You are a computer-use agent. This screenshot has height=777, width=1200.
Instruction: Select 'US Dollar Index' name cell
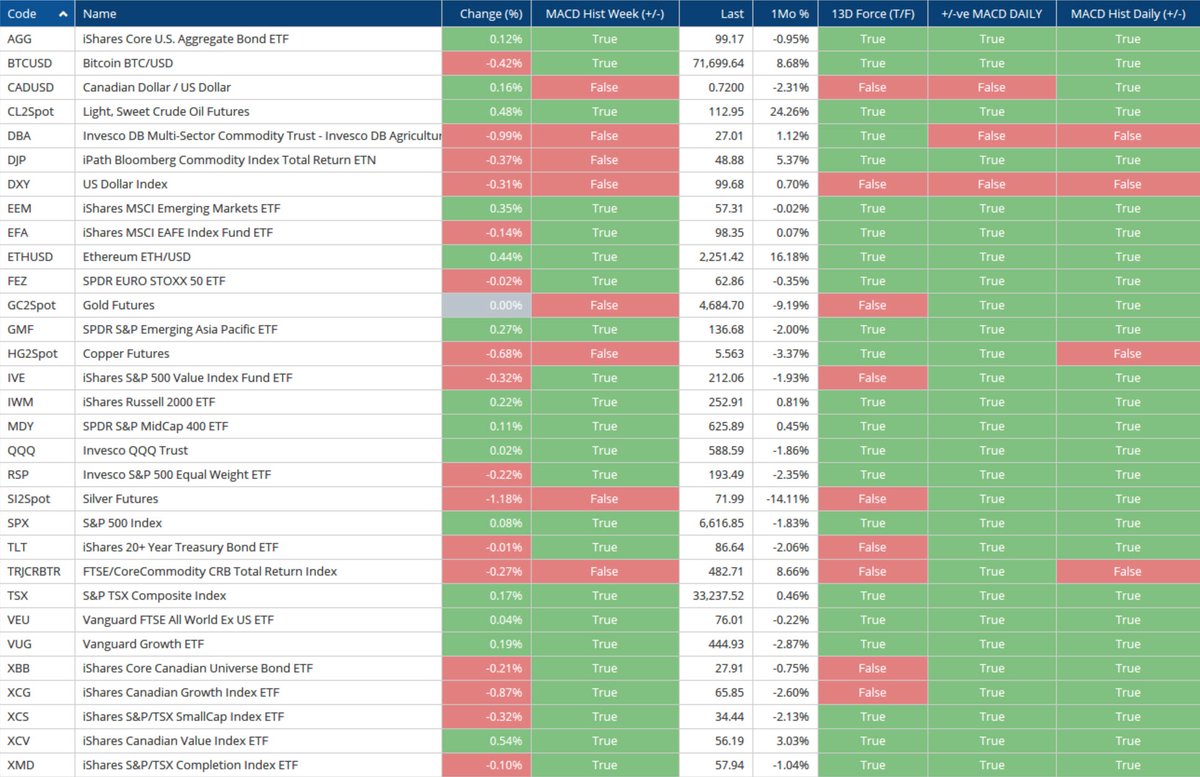pyautogui.click(x=258, y=184)
